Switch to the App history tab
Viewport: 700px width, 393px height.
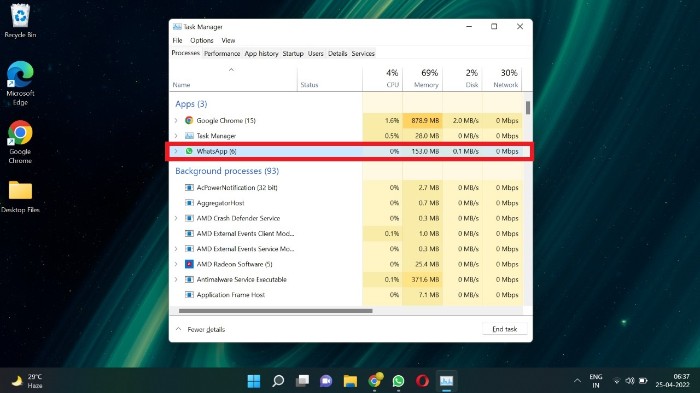click(261, 54)
